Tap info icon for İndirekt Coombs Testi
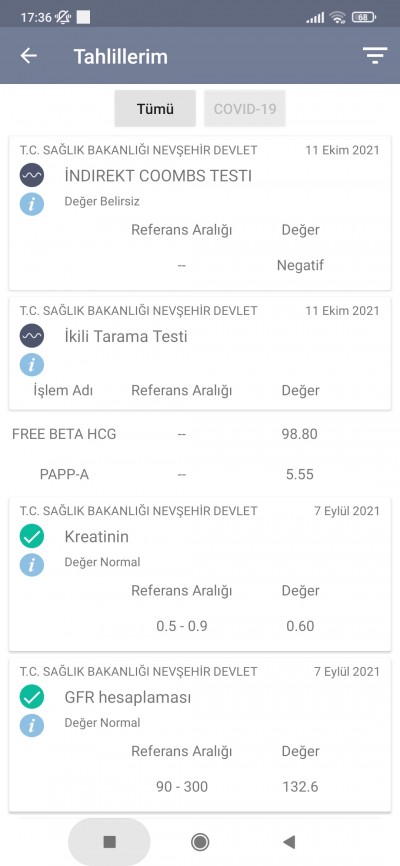The image size is (400, 866). coord(31,204)
